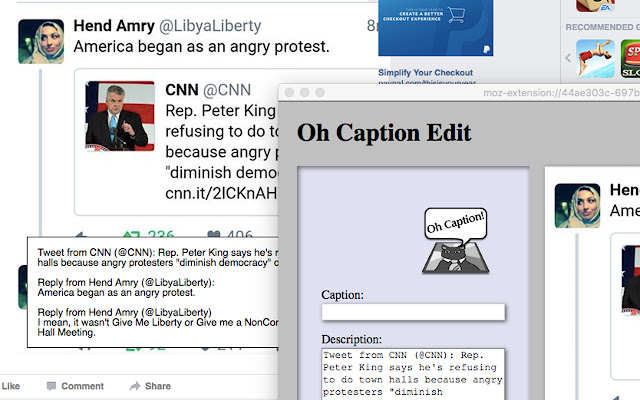Click 'Tweet from CNN' line in tooltip
Image resolution: width=640 pixels, height=400 pixels.
click(x=158, y=252)
